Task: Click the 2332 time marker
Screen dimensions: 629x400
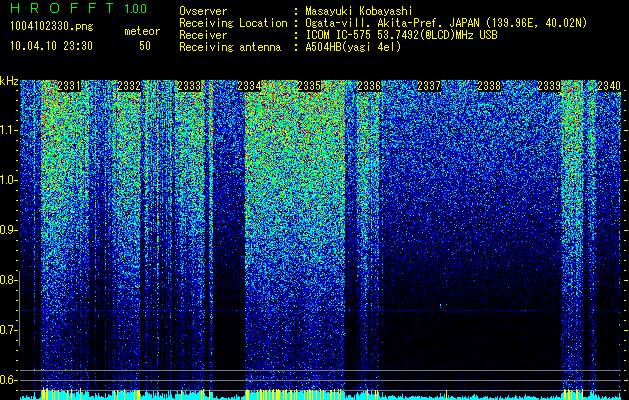Action: (129, 86)
